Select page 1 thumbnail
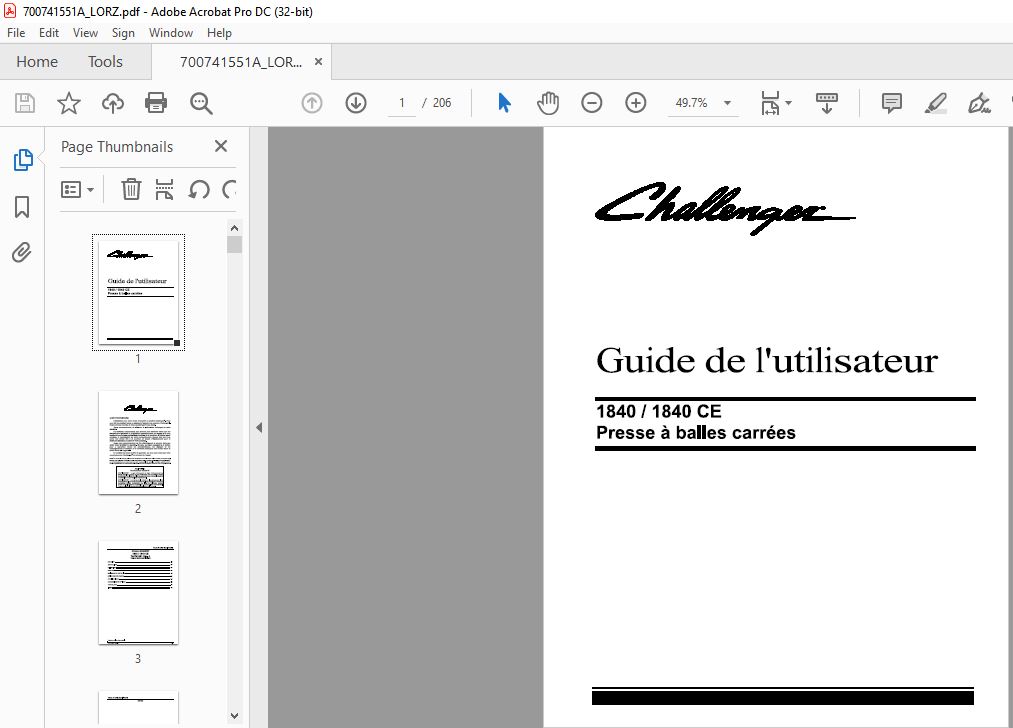Viewport: 1013px width, 728px height. tap(138, 293)
